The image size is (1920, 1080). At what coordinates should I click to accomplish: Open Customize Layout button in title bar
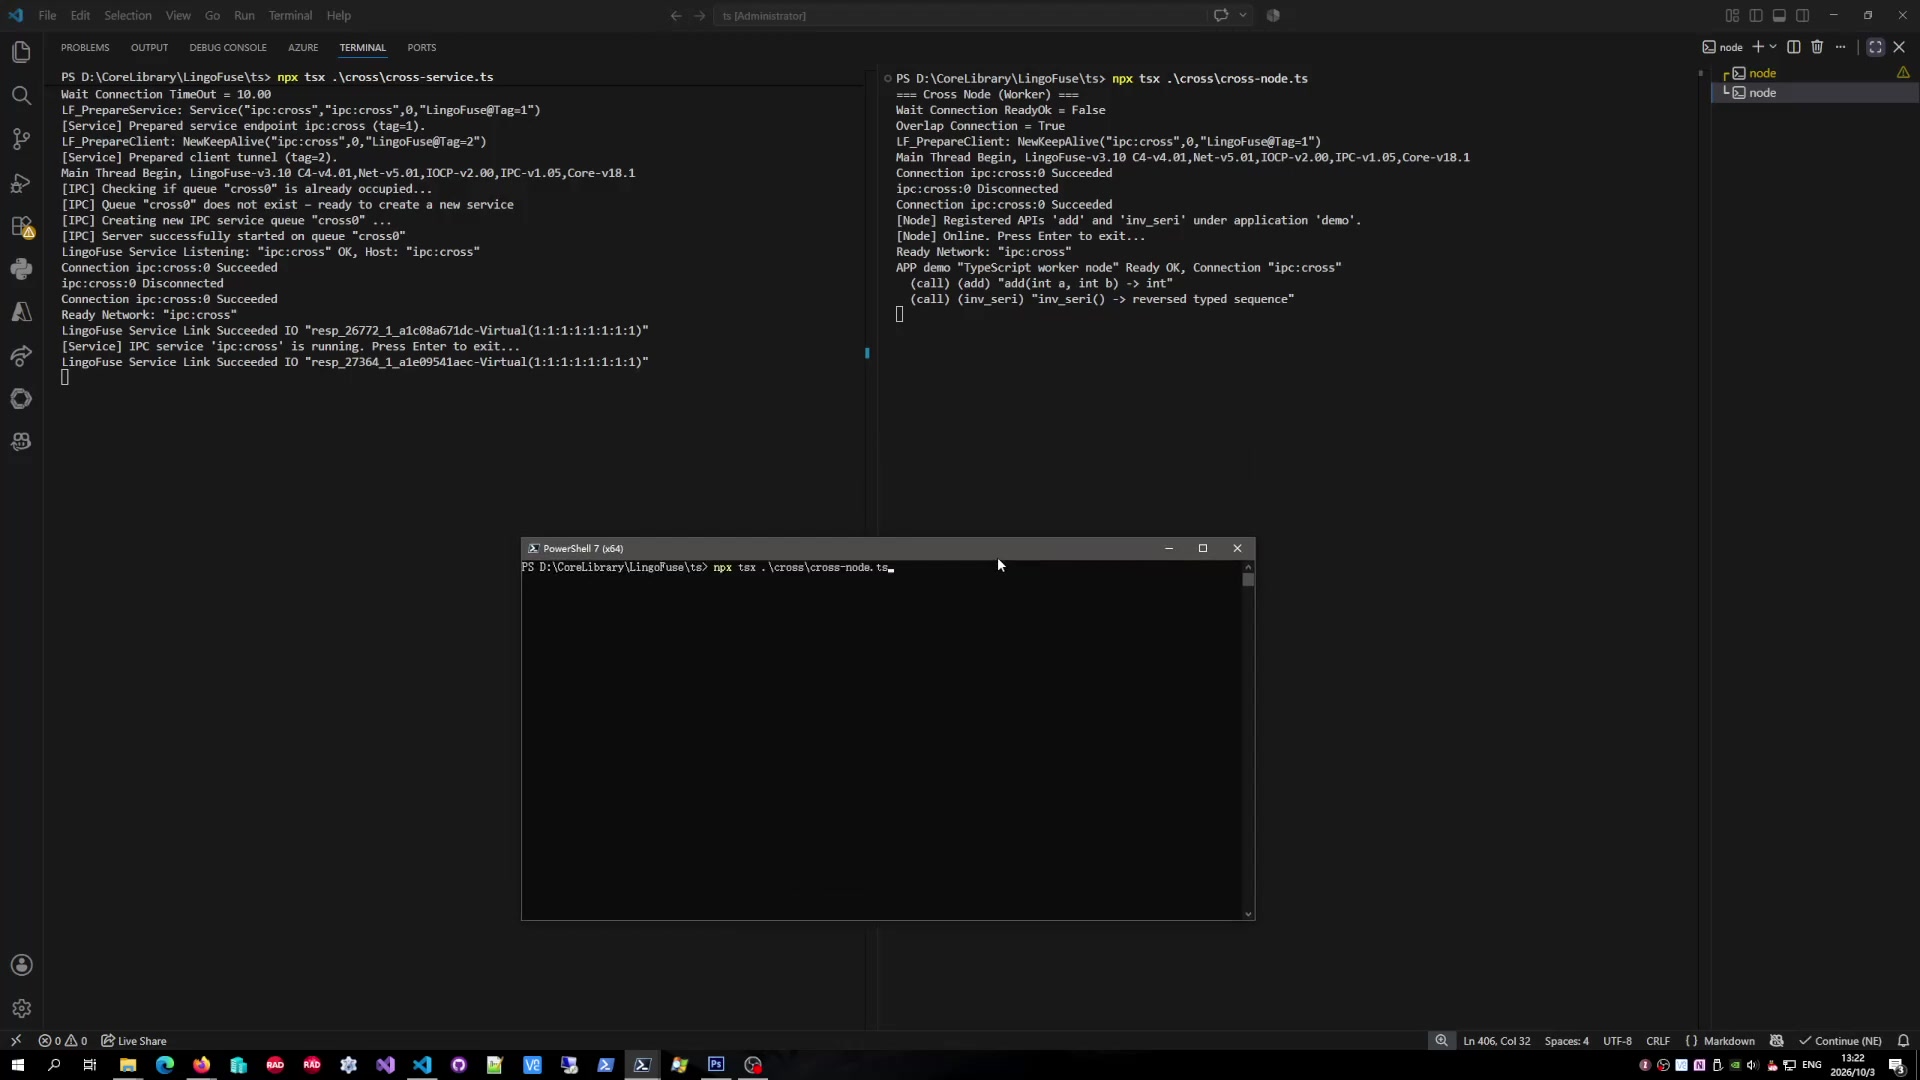pos(1732,15)
